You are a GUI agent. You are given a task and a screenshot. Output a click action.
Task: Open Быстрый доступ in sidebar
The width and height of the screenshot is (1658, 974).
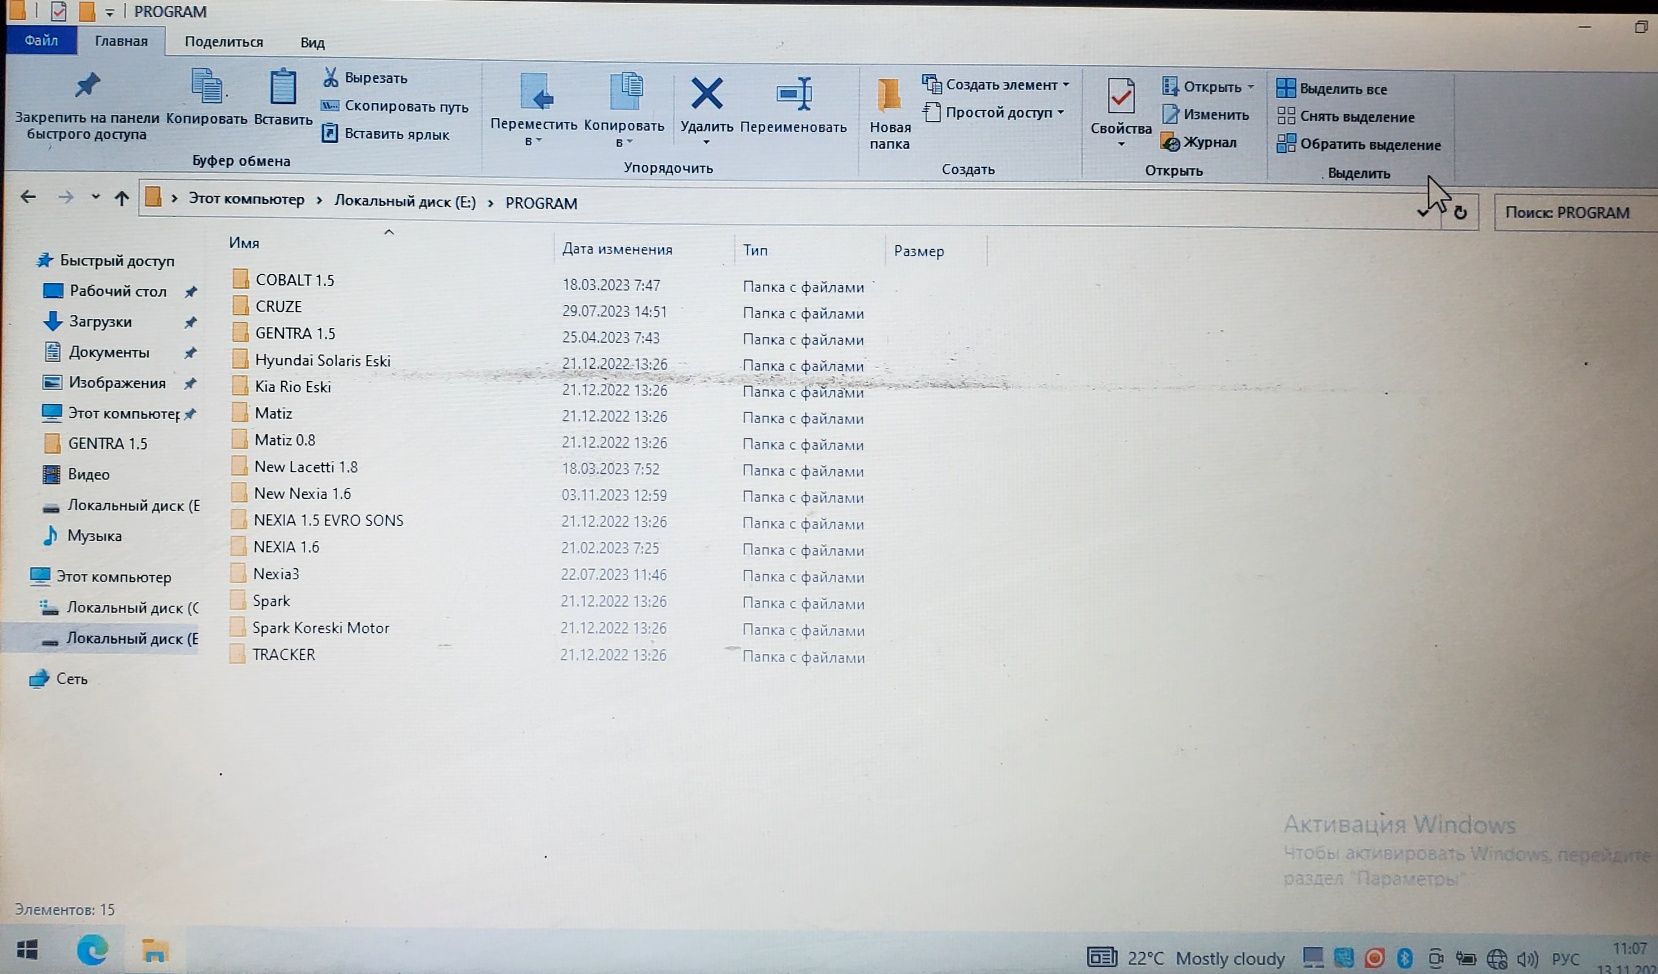(105, 260)
